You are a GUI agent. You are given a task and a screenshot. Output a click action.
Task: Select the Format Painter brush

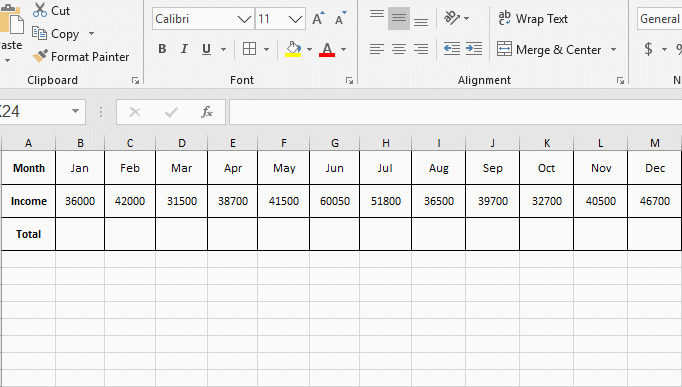tap(40, 56)
